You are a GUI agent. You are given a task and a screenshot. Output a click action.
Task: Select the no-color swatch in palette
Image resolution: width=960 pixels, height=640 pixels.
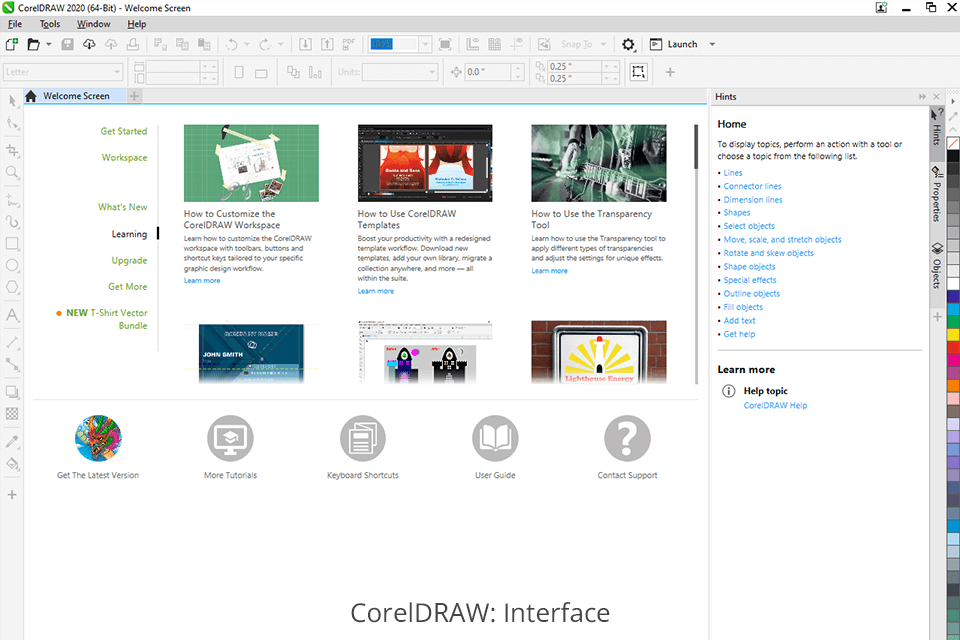coord(953,143)
